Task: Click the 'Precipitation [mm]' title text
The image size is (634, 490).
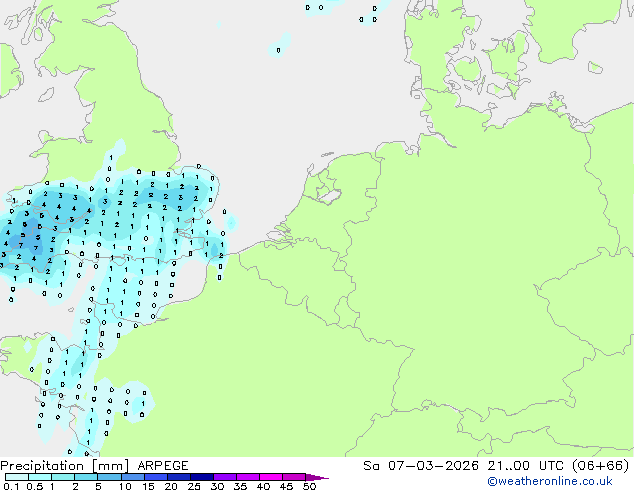Action: pos(65,466)
